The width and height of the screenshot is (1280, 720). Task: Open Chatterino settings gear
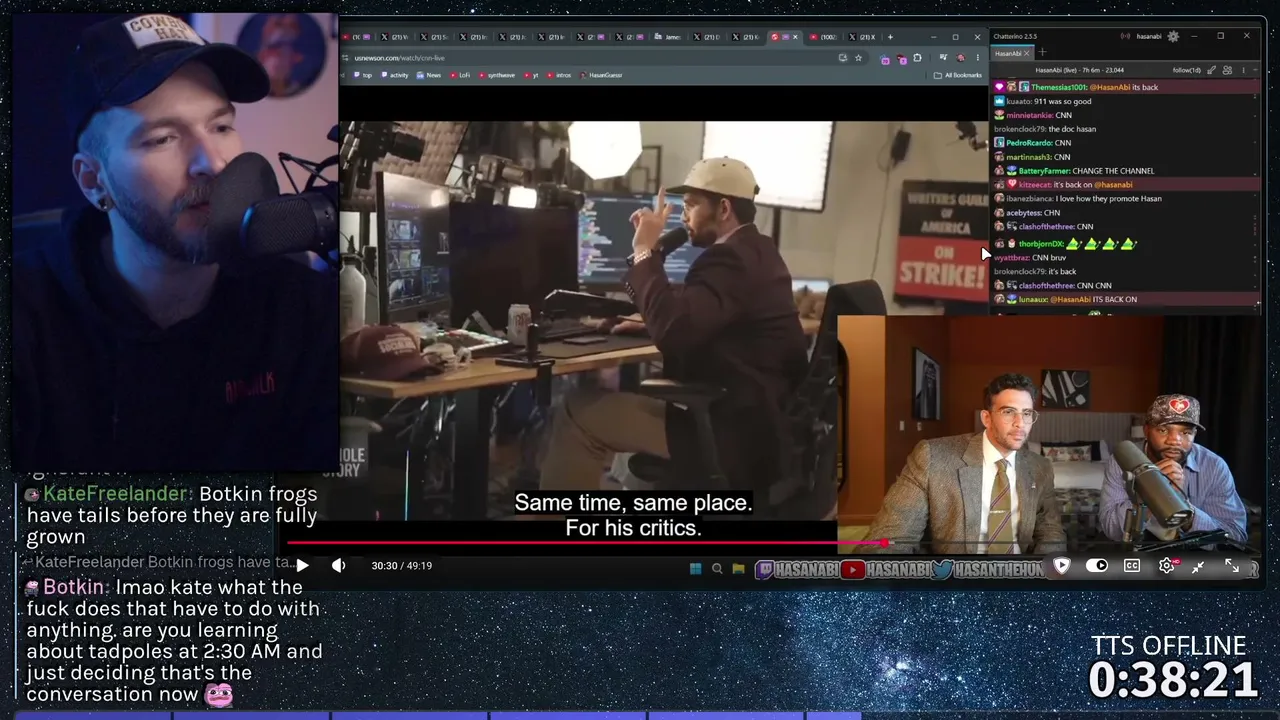tap(1173, 36)
